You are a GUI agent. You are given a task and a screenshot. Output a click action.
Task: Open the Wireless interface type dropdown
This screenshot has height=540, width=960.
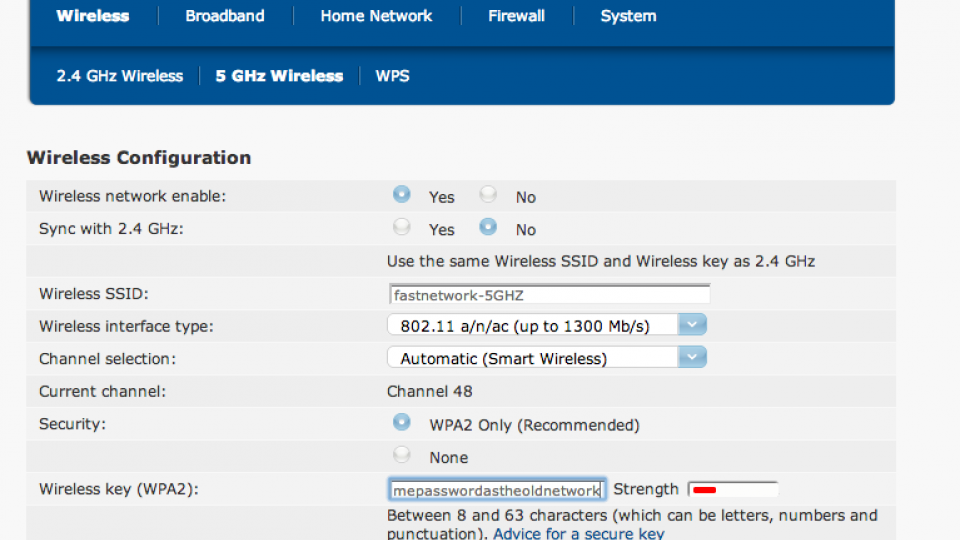click(547, 325)
